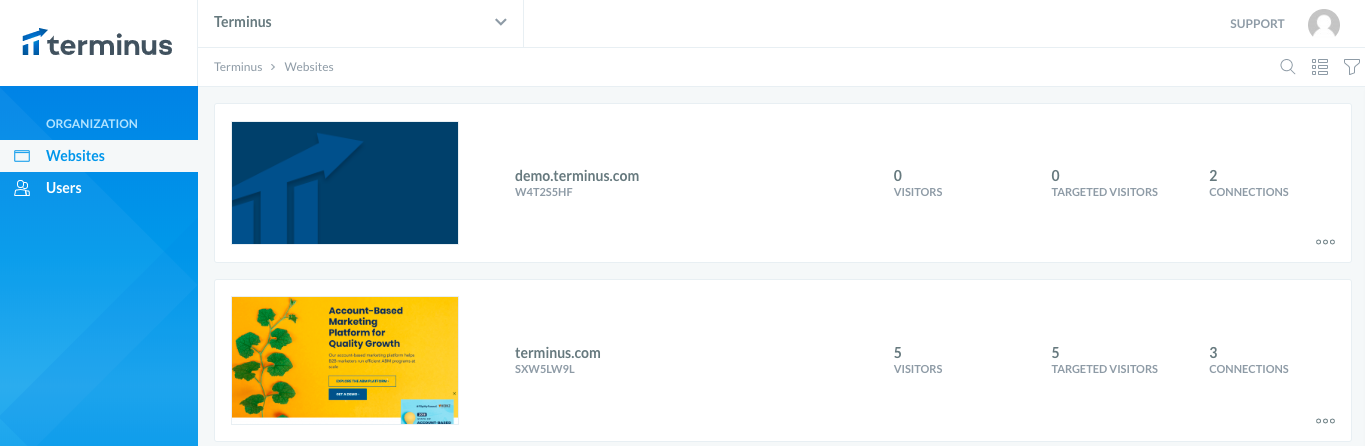
Task: Click the Websites breadcrumb
Action: point(309,67)
